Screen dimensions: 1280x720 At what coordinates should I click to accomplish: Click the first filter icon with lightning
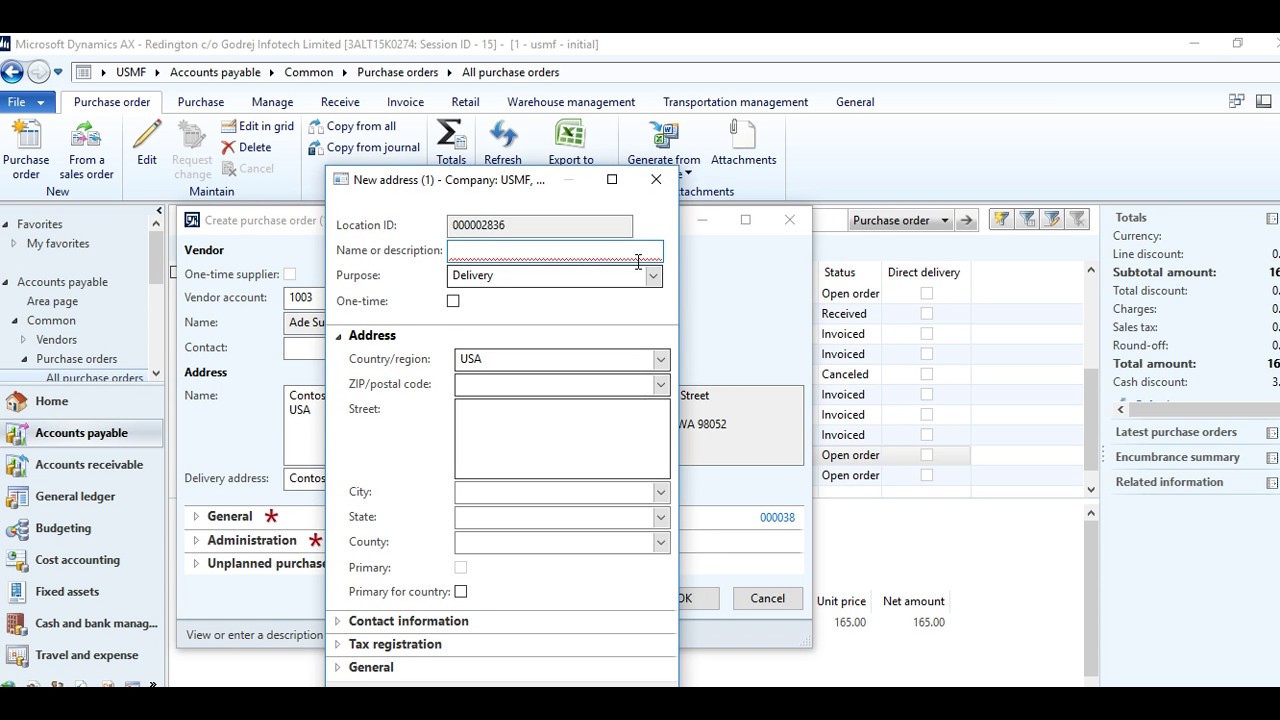[1000, 220]
